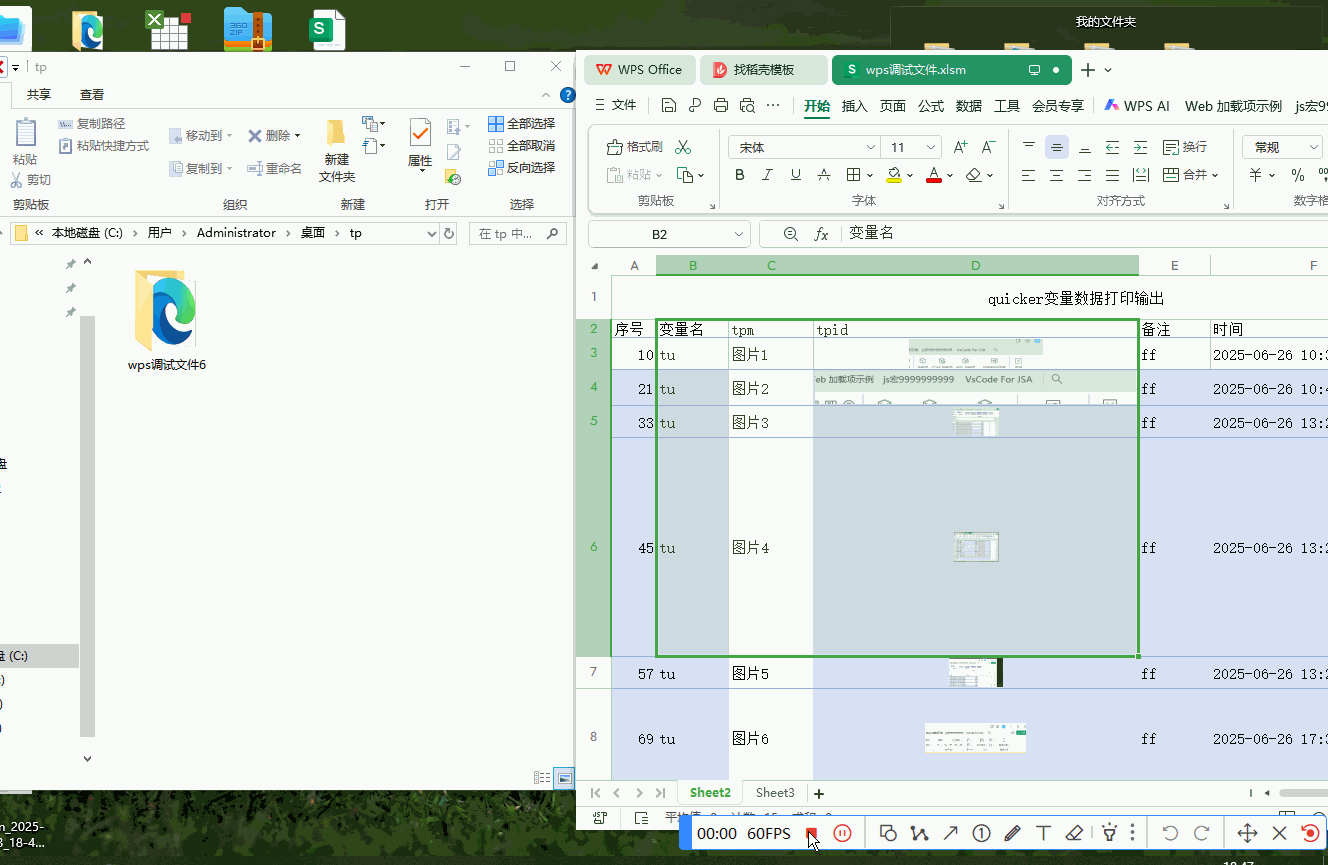The image size is (1328, 865).
Task: Click the red font color swatch icon
Action: coord(934,175)
